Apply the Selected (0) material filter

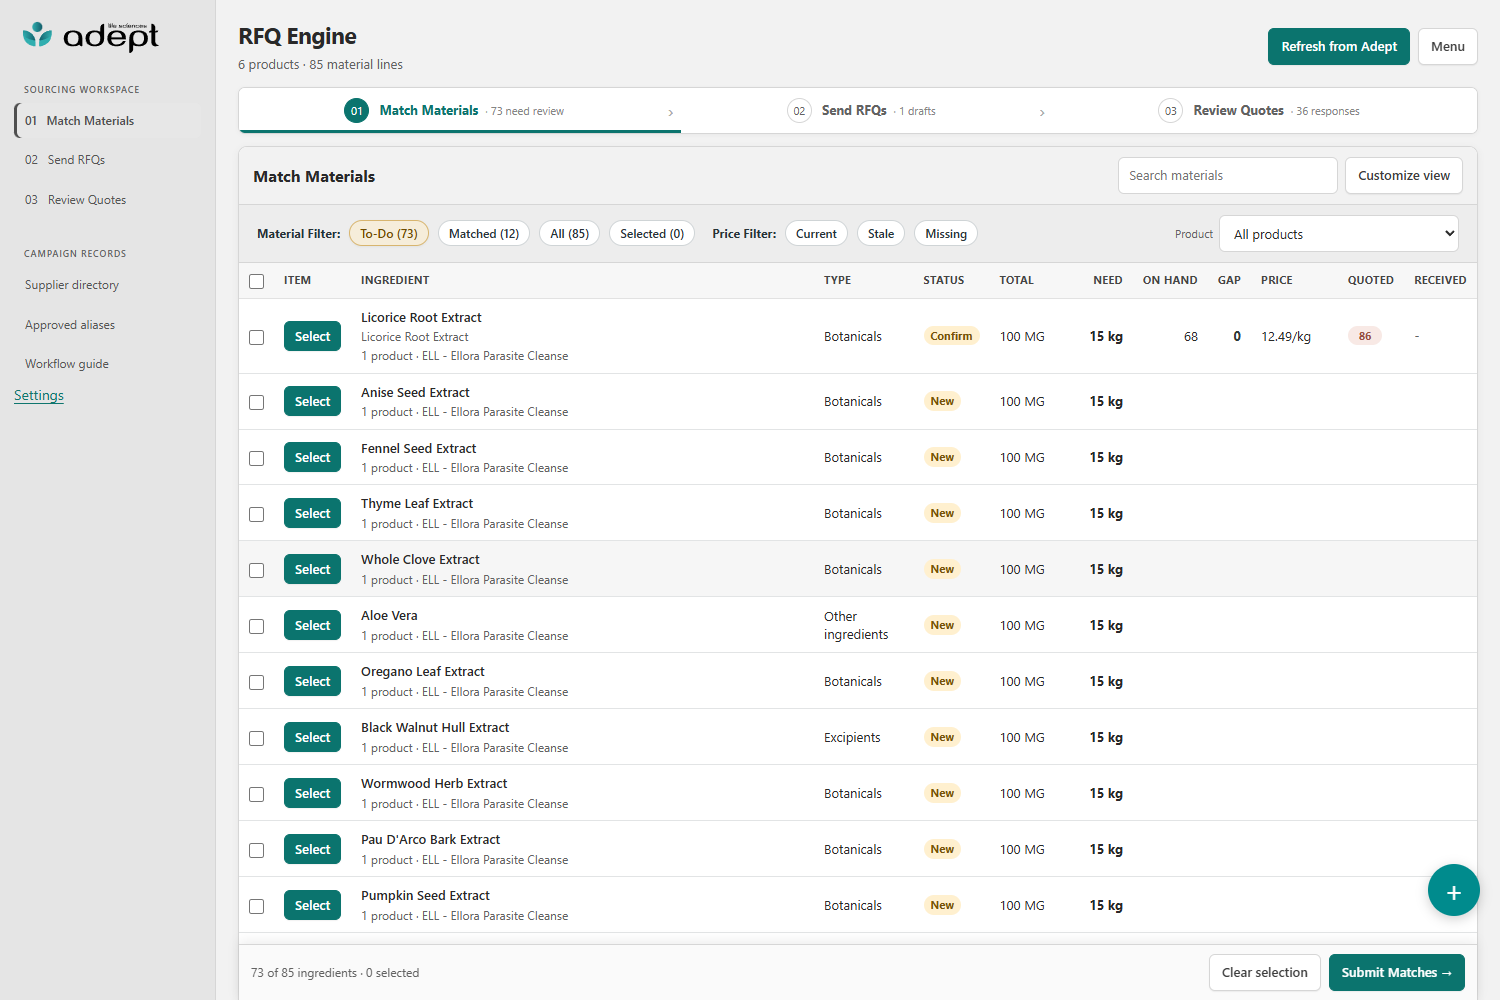(652, 233)
